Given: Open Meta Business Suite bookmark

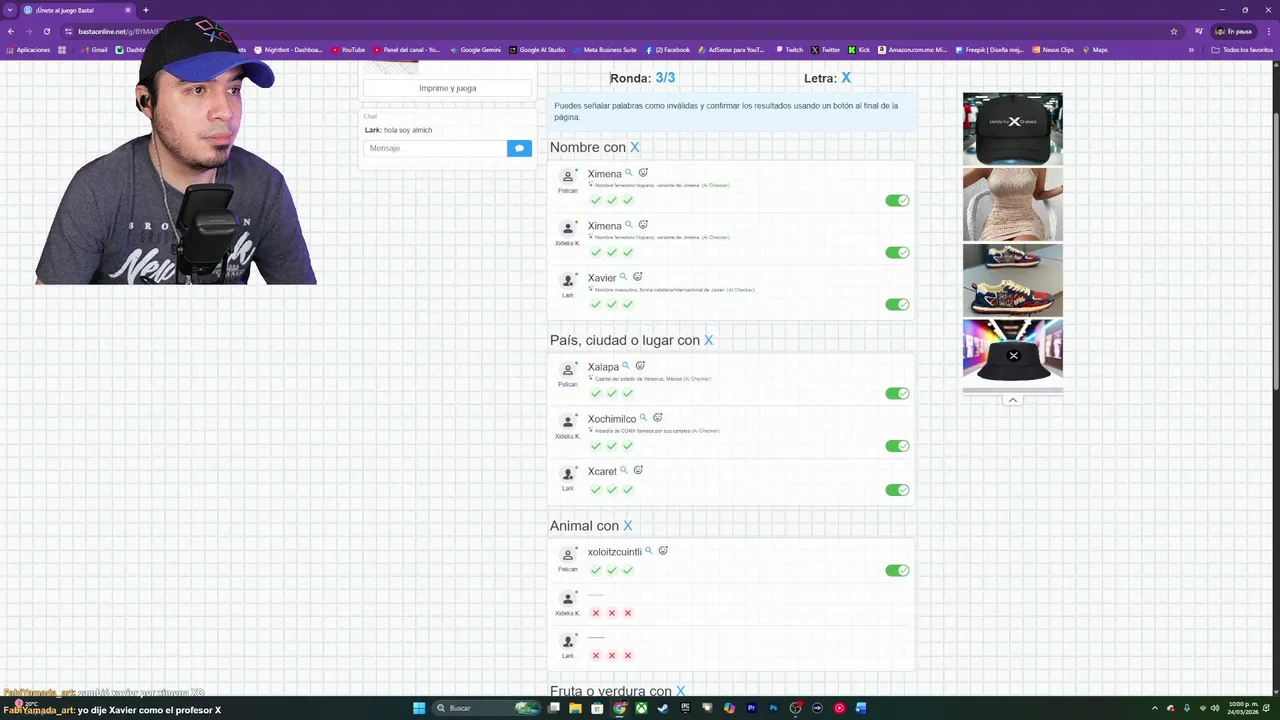Looking at the screenshot, I should pos(605,49).
